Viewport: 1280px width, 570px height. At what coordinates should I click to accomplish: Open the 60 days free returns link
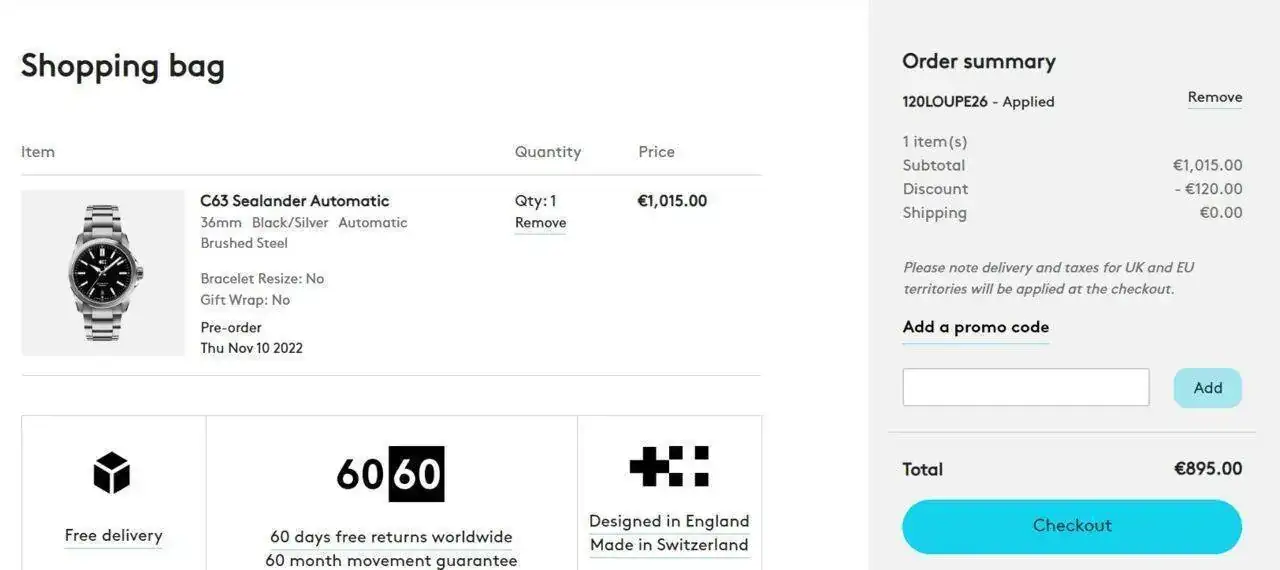pyautogui.click(x=391, y=537)
